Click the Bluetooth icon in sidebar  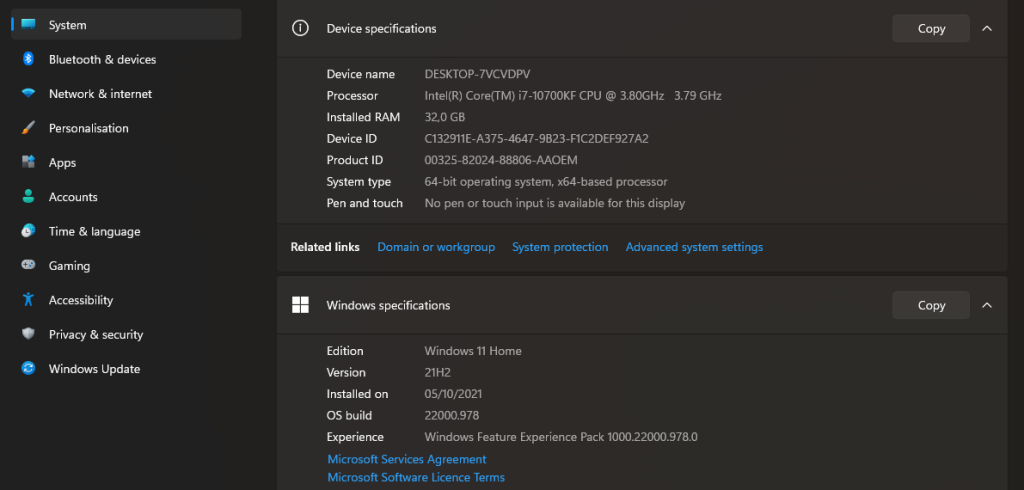point(29,59)
